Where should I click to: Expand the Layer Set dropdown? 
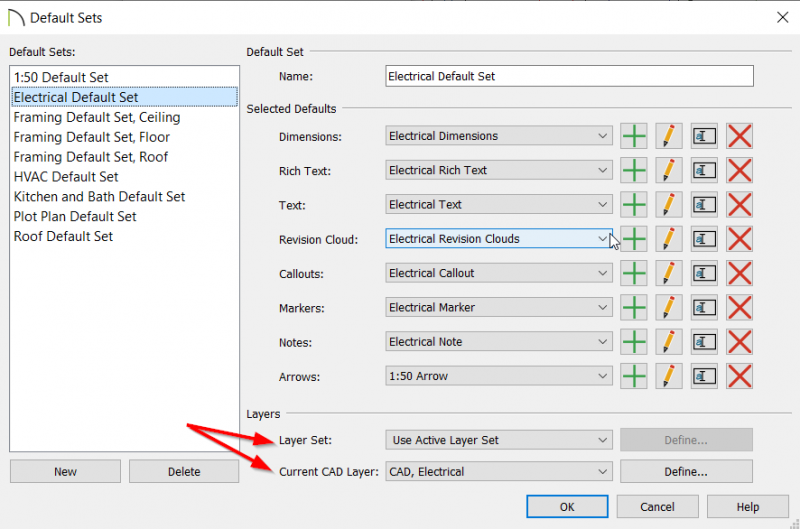tap(498, 440)
